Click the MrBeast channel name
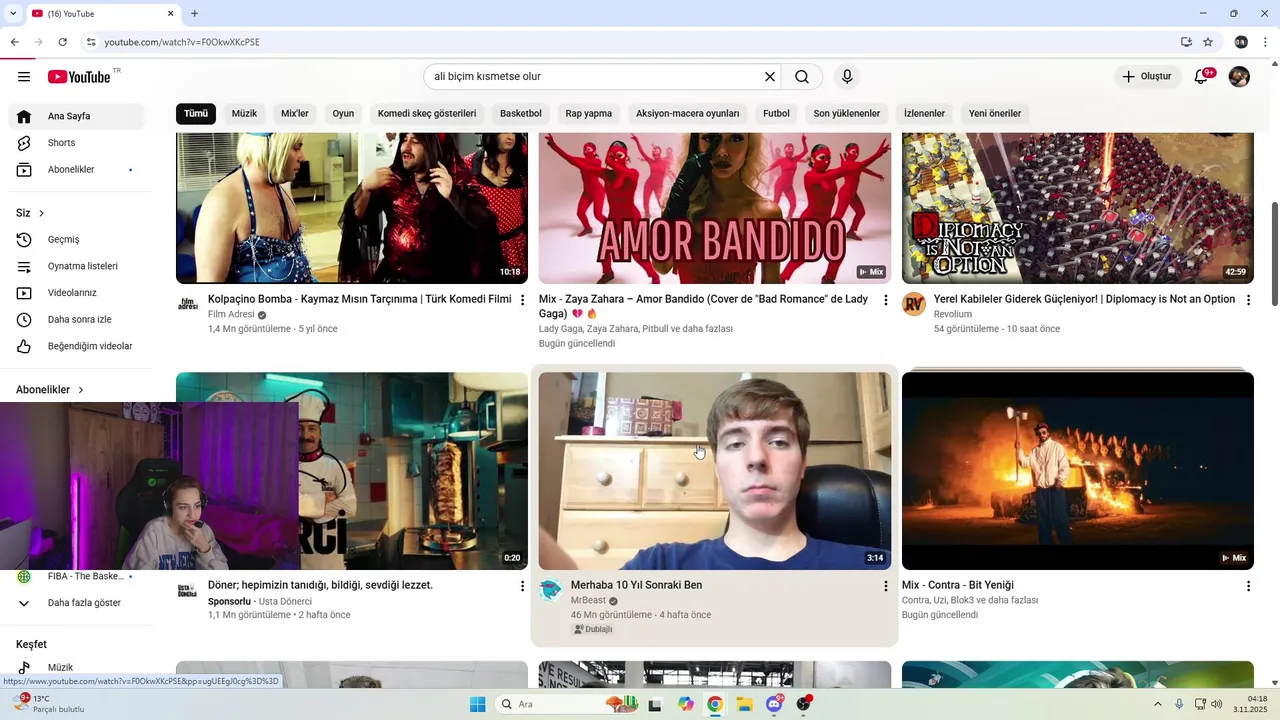The image size is (1280, 720). [x=588, y=601]
